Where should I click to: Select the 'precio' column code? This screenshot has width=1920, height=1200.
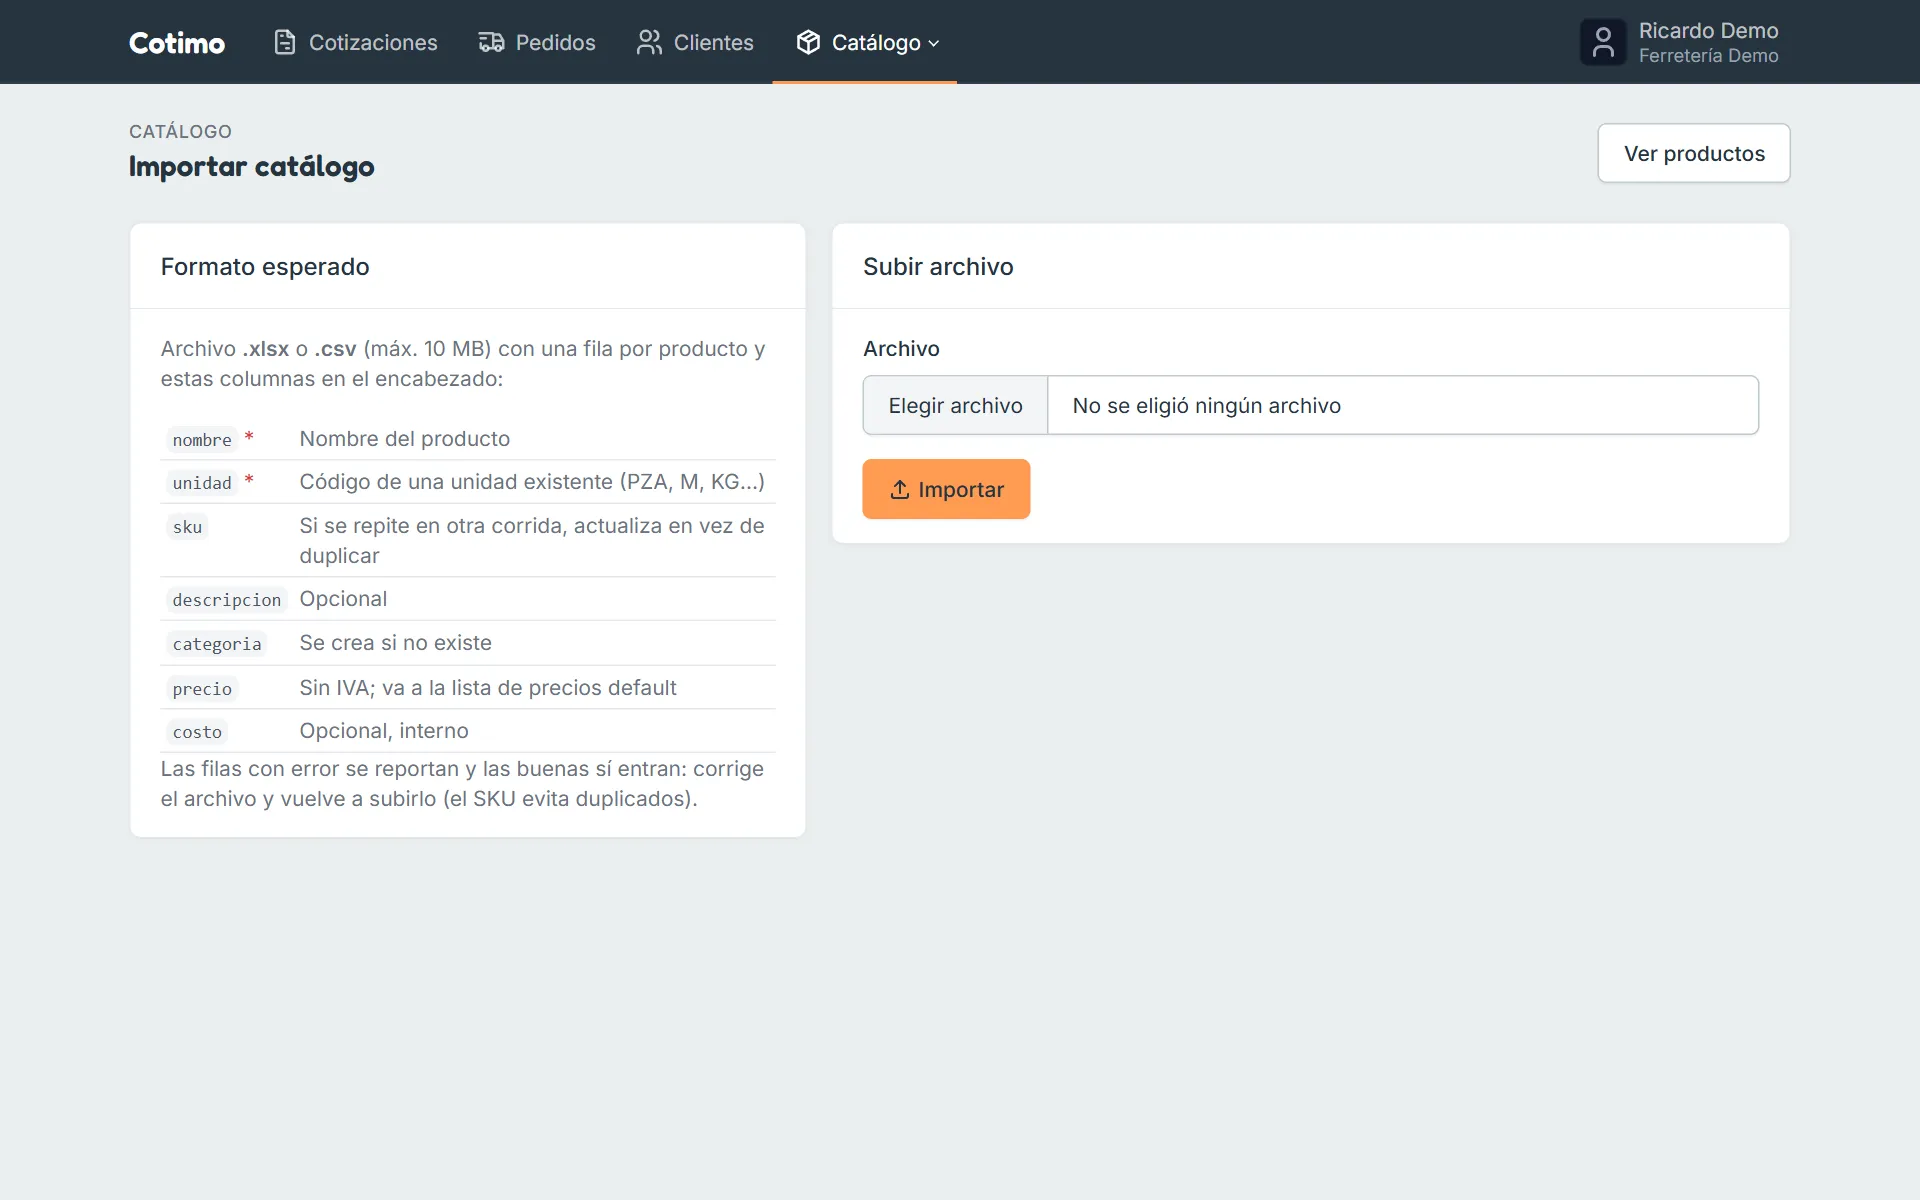coord(202,689)
